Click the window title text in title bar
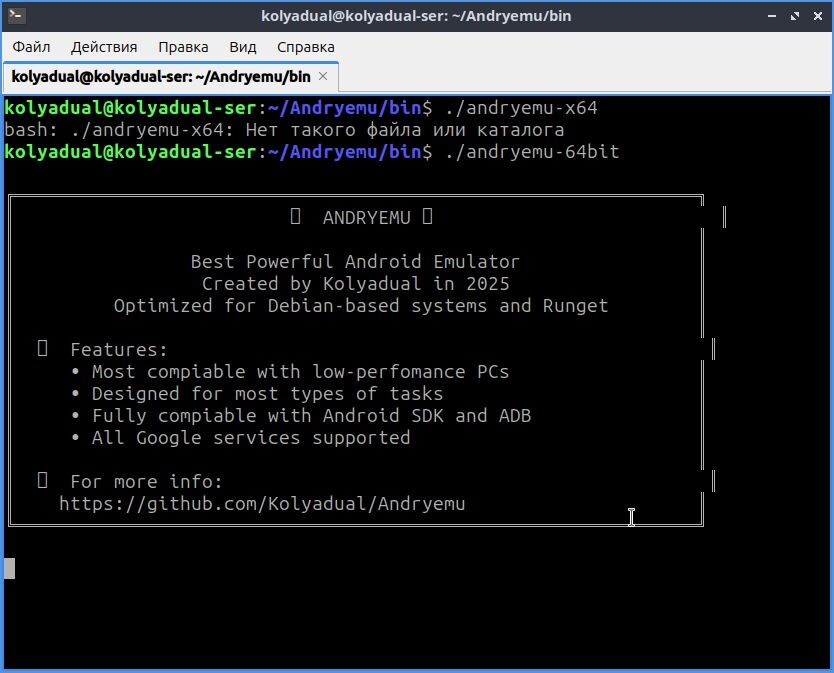The width and height of the screenshot is (834, 673). [x=416, y=16]
